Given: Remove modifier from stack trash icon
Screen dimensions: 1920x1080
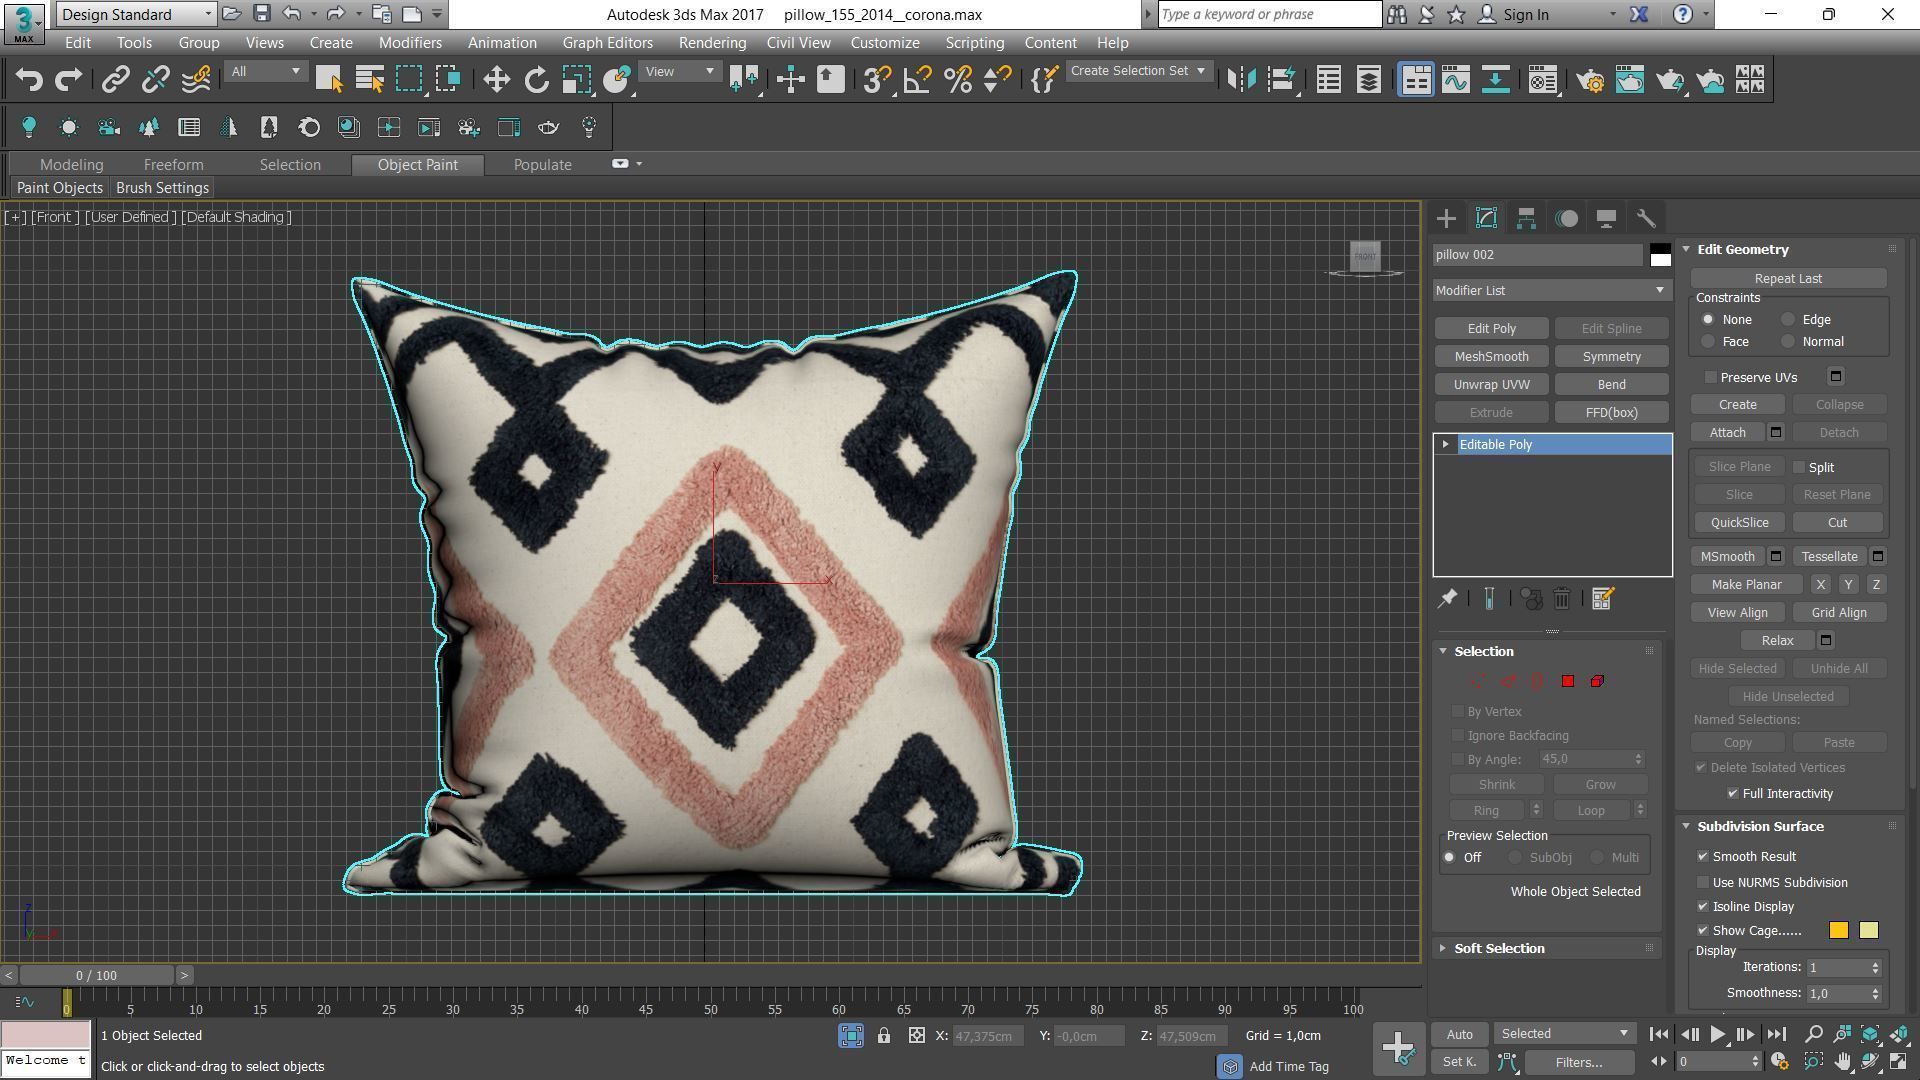Looking at the screenshot, I should [x=1562, y=599].
